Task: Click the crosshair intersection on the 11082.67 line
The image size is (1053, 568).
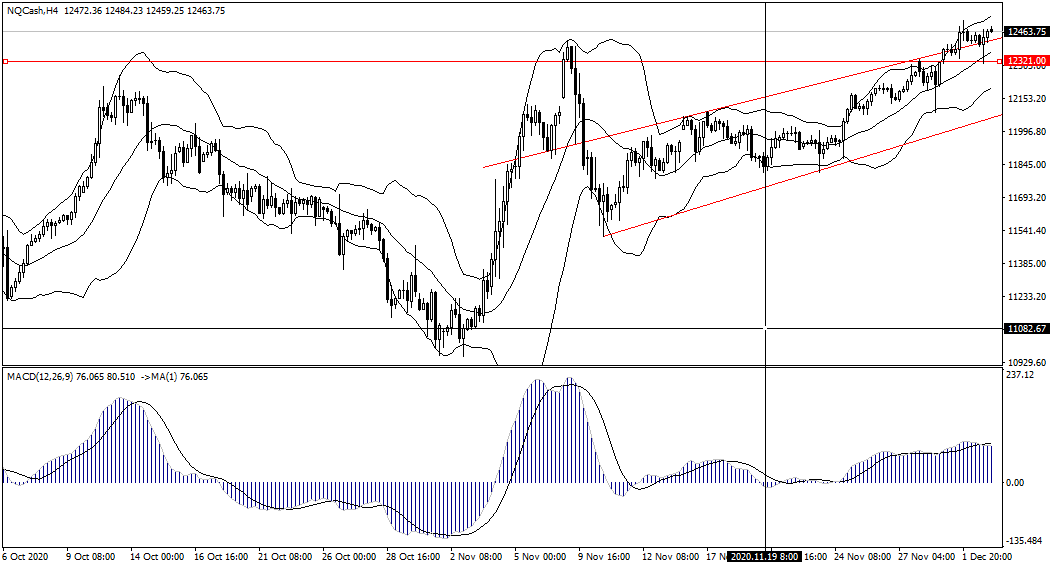Action: coord(765,328)
